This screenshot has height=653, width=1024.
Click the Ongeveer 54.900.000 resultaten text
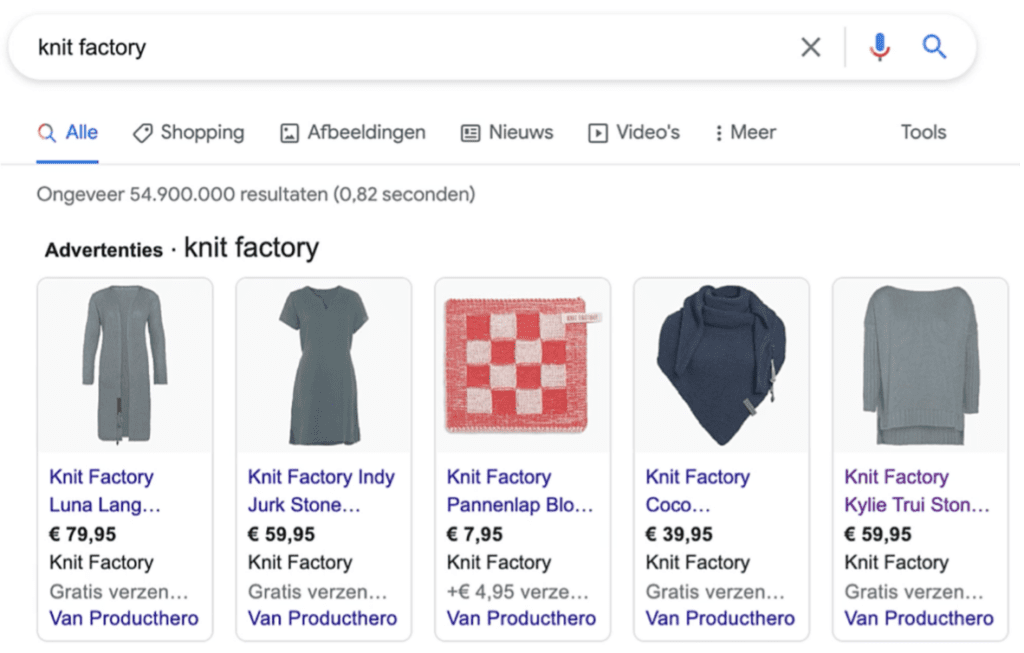pyautogui.click(x=256, y=194)
